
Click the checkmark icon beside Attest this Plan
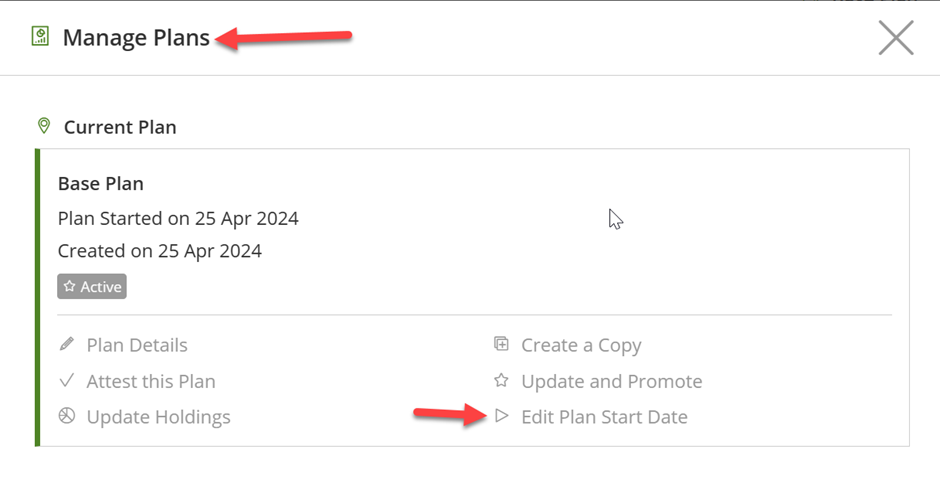point(67,381)
